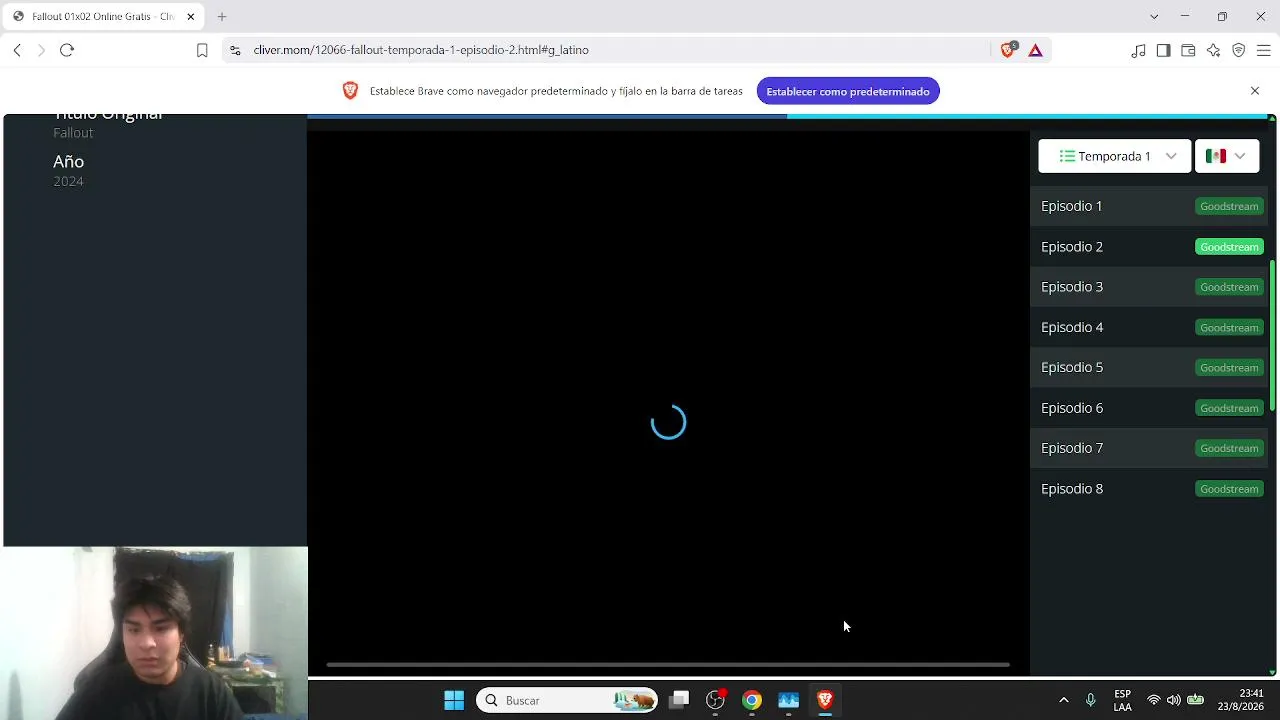Reload the current page
Image resolution: width=1280 pixels, height=720 pixels.
coord(67,50)
